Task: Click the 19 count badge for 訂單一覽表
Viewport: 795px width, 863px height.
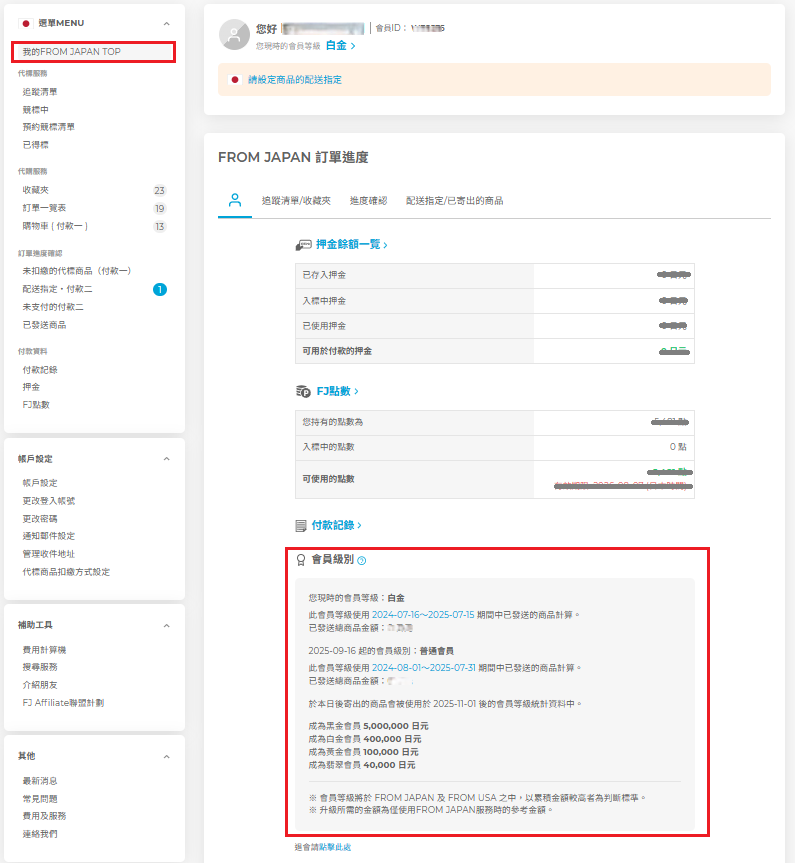Action: tap(159, 209)
